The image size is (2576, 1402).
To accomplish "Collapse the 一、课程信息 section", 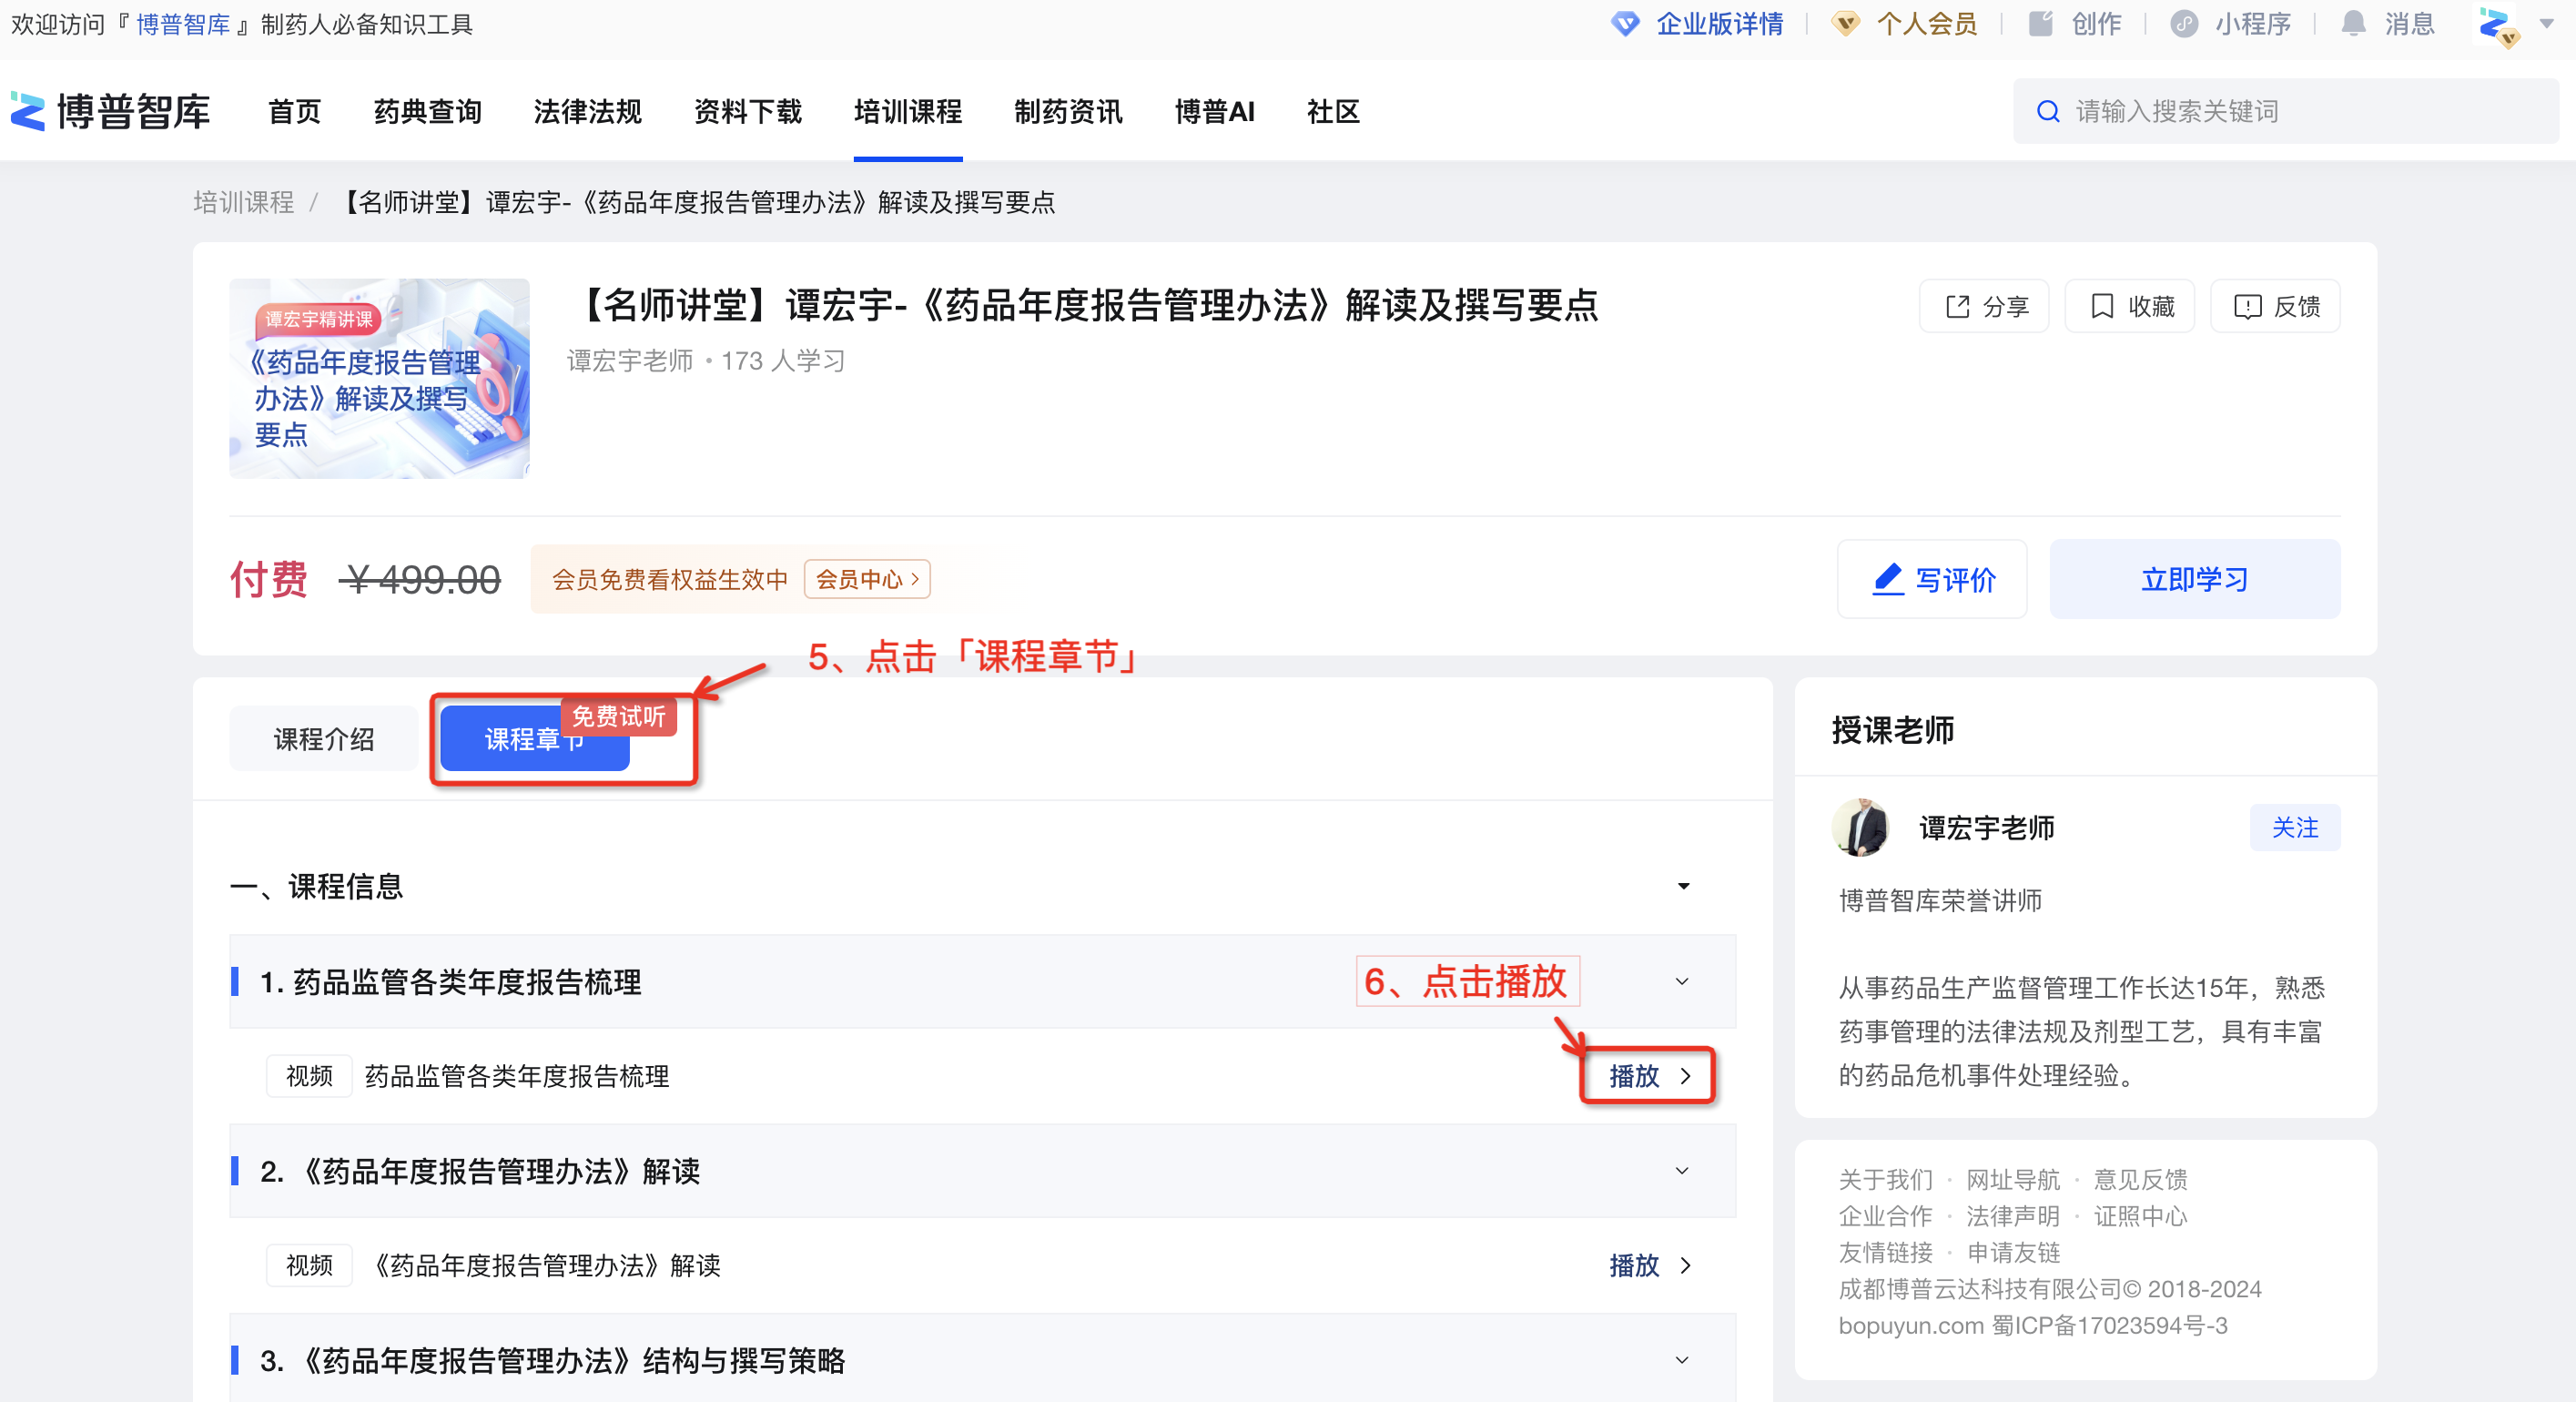I will pyautogui.click(x=1684, y=887).
